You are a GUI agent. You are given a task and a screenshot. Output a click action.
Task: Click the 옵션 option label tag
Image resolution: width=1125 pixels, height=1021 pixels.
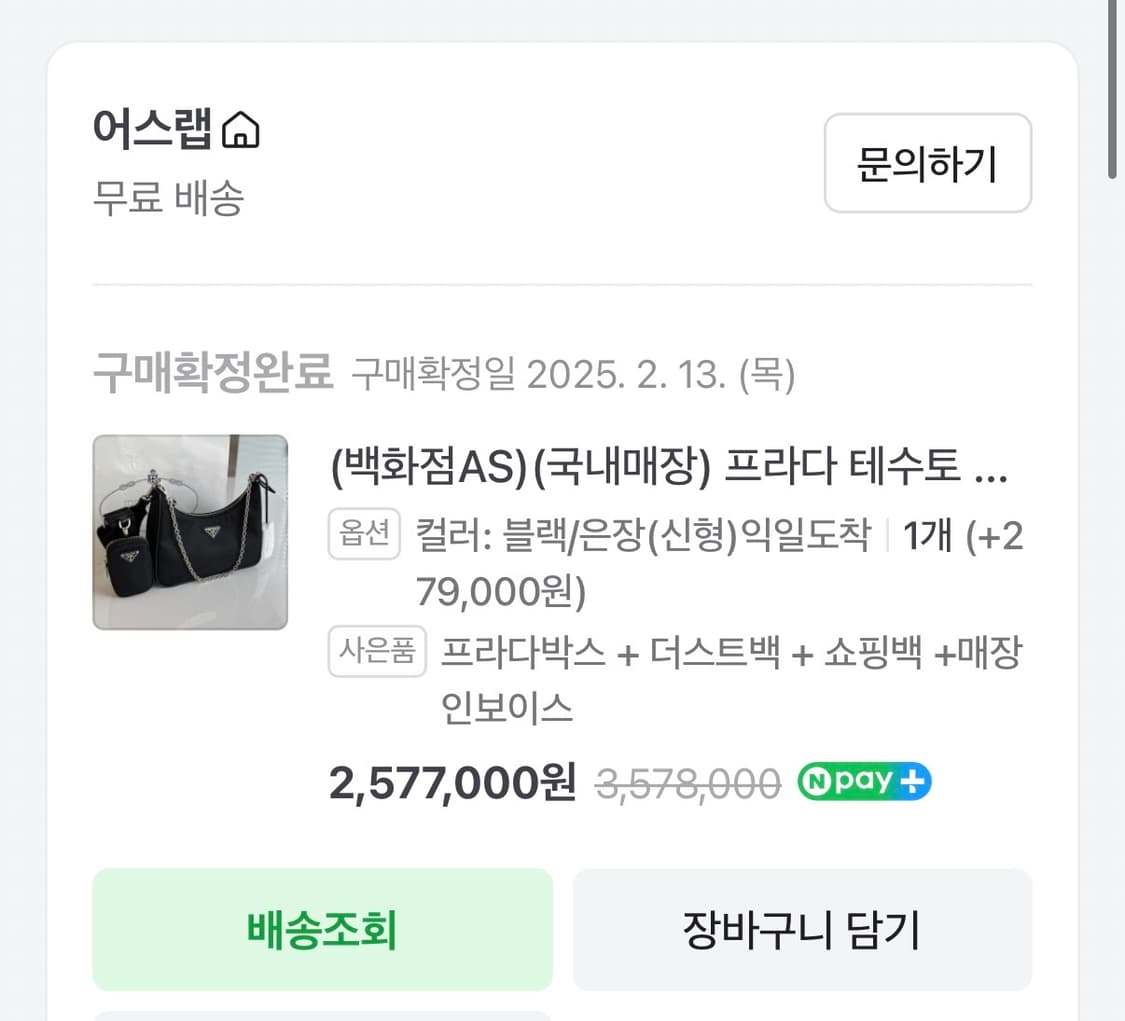[x=365, y=534]
